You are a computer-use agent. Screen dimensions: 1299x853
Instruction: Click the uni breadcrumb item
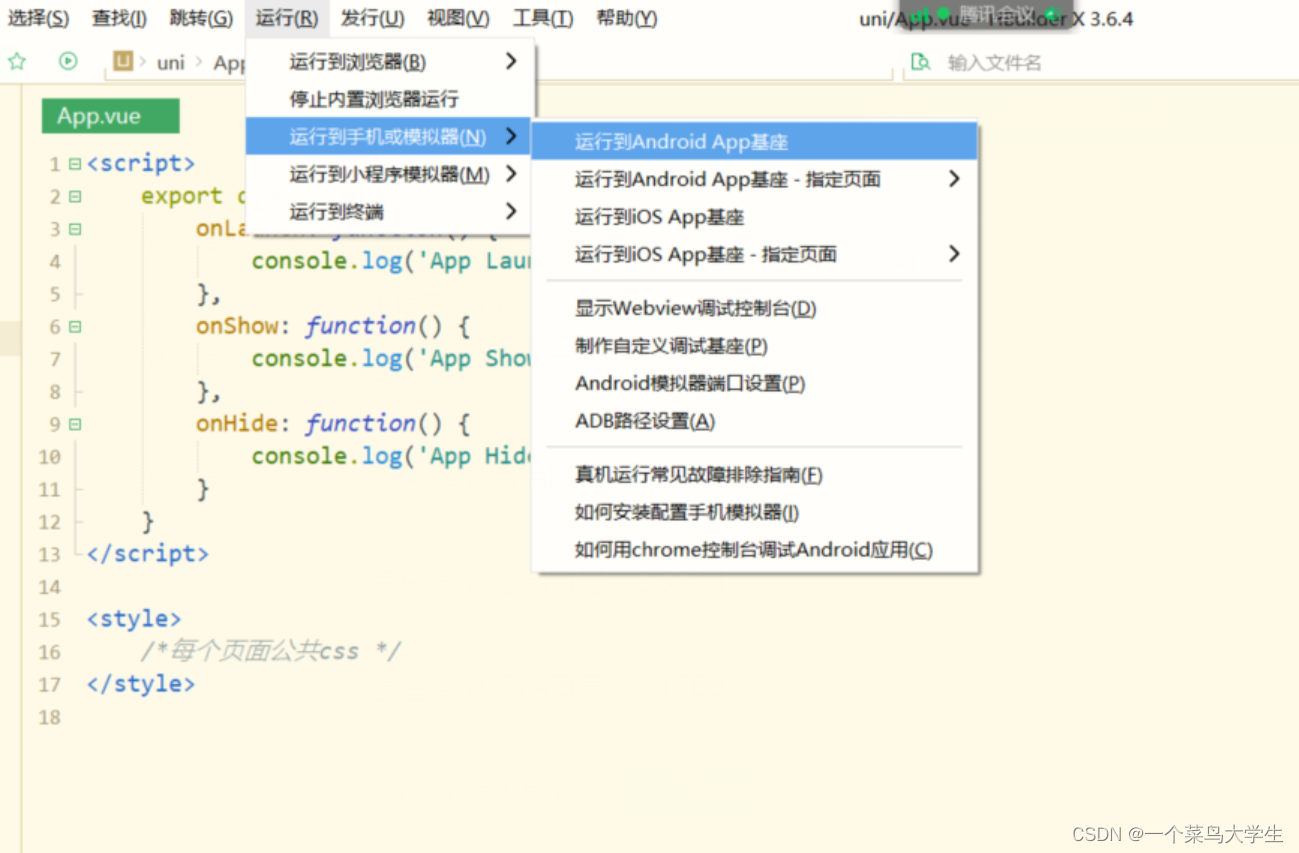pyautogui.click(x=171, y=62)
